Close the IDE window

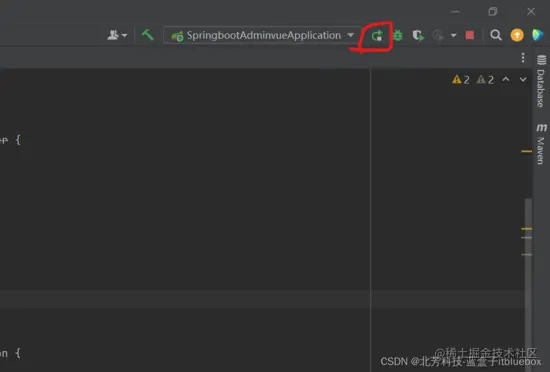tap(531, 12)
